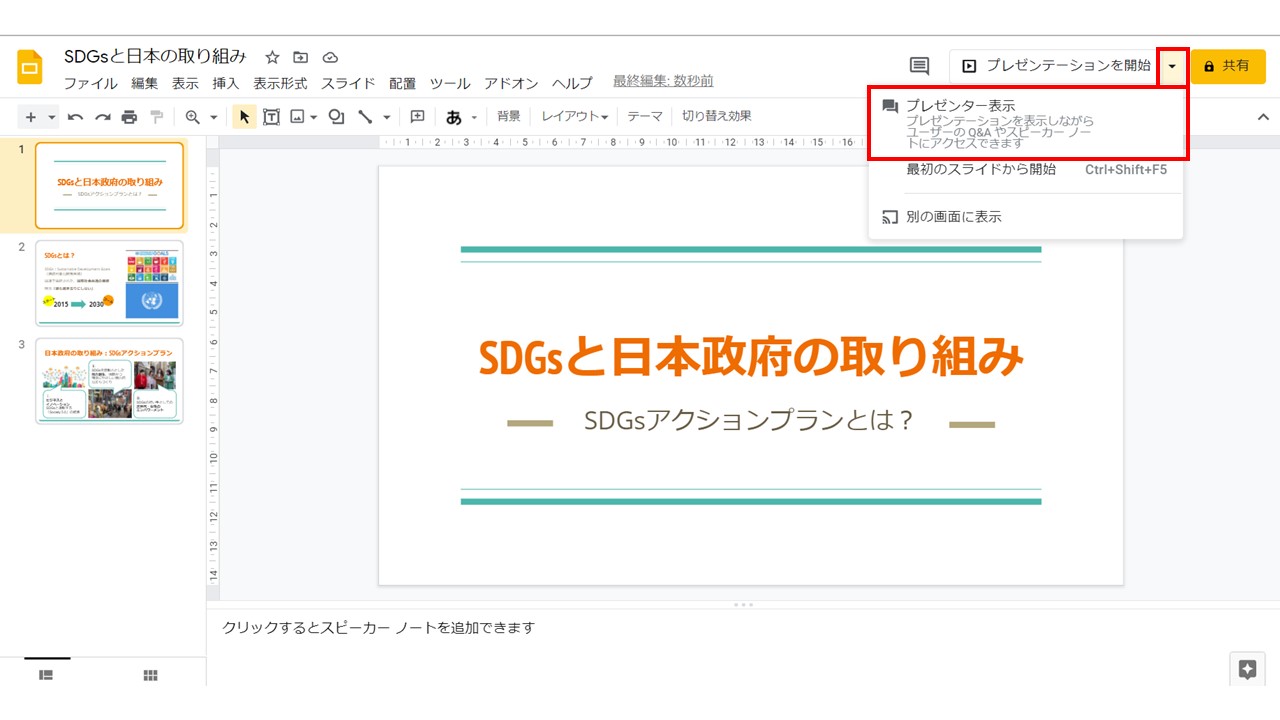Click the 最終編集: 数秒前 link
Screen dimensions: 1280x720
tap(663, 81)
